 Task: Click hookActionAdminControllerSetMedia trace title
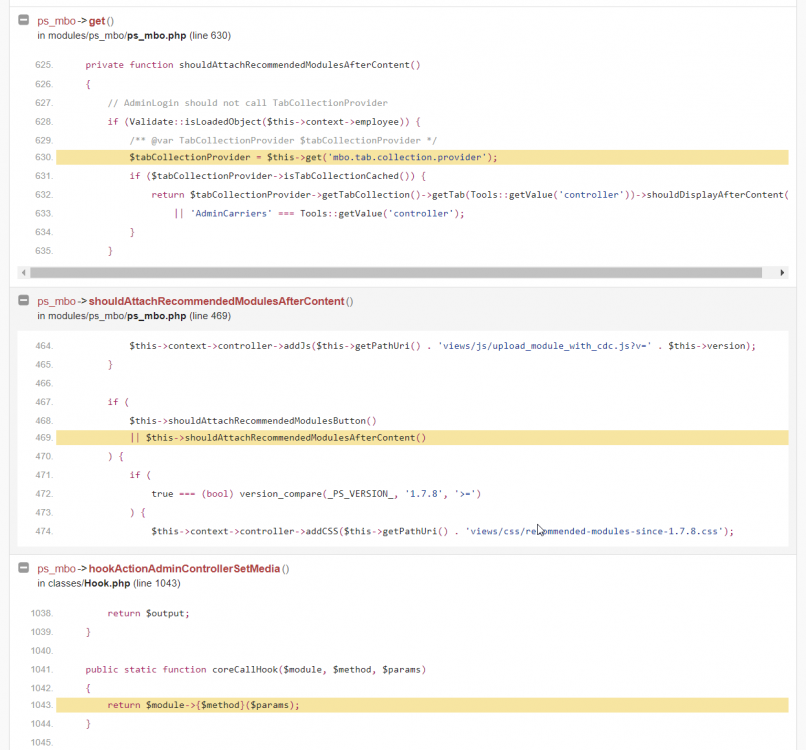(163, 569)
